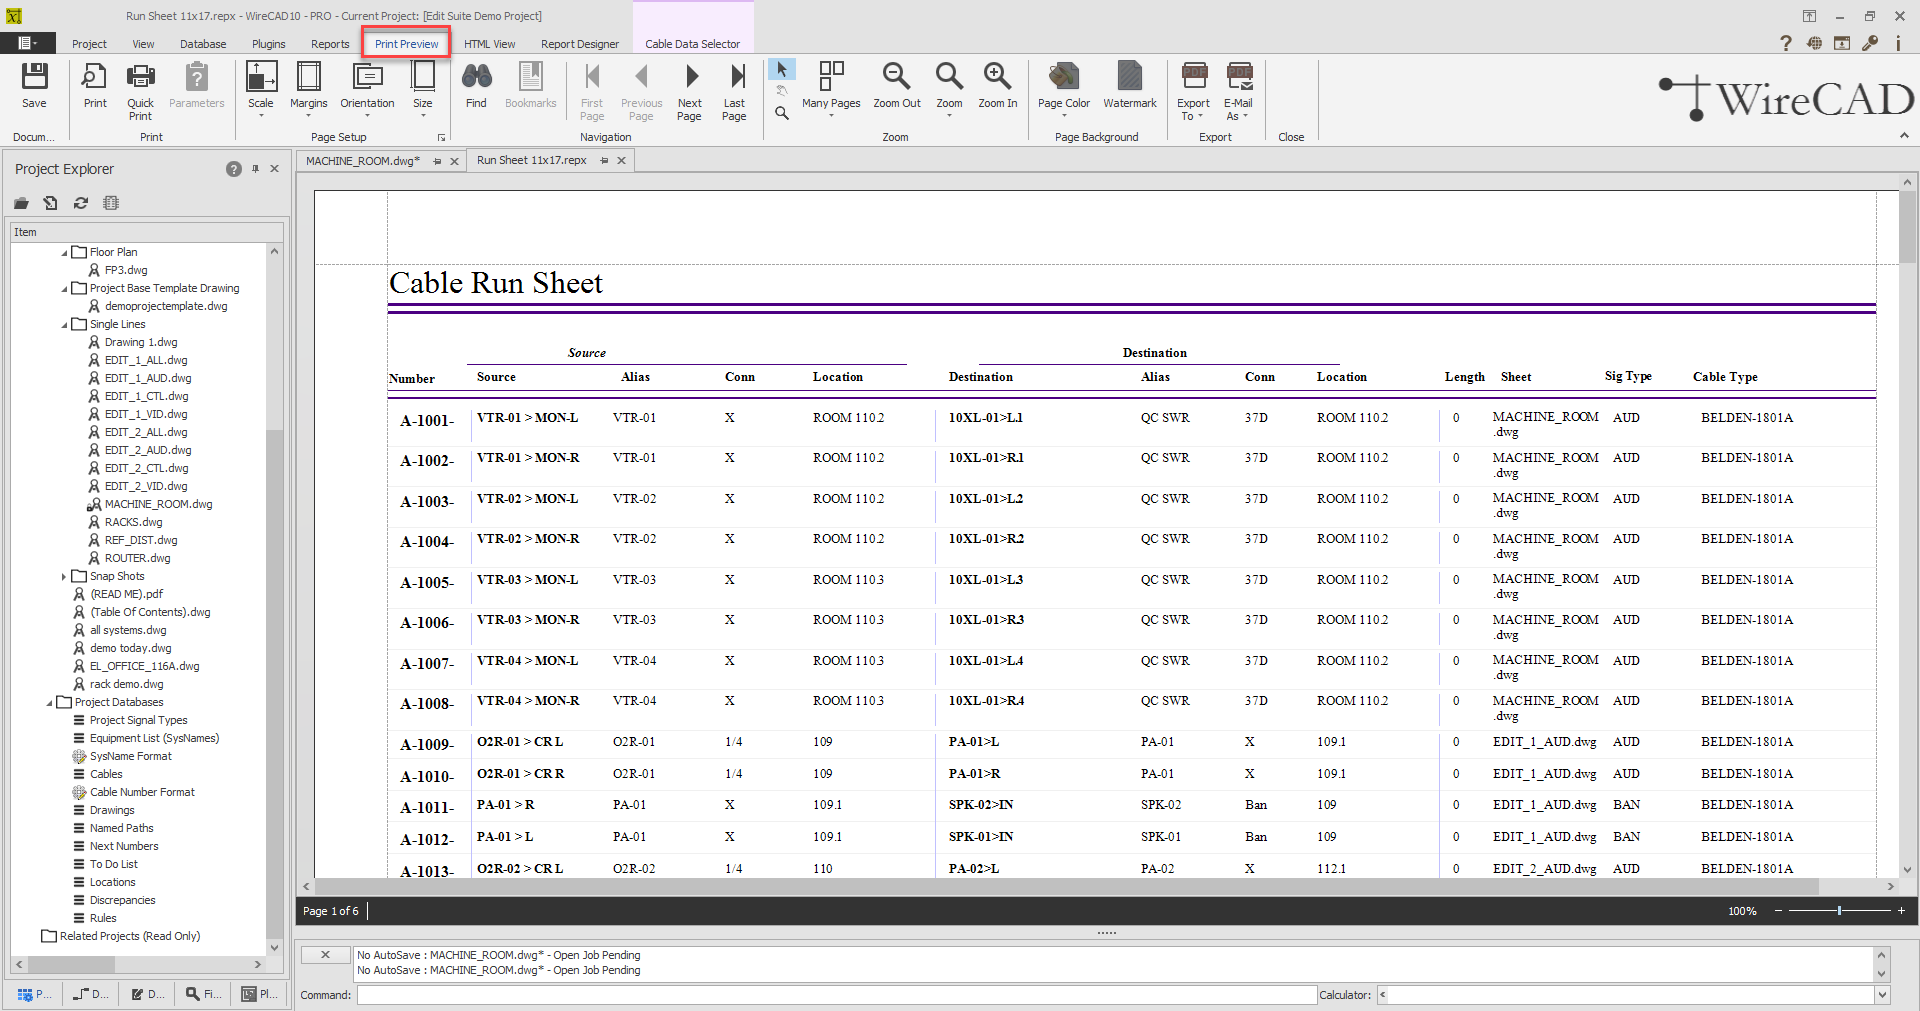
Task: Close the Run Sheet 11x17.repx tab
Action: pos(621,160)
